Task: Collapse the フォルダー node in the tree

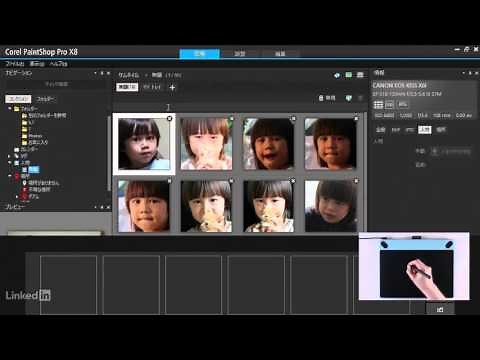Action: pyautogui.click(x=10, y=109)
